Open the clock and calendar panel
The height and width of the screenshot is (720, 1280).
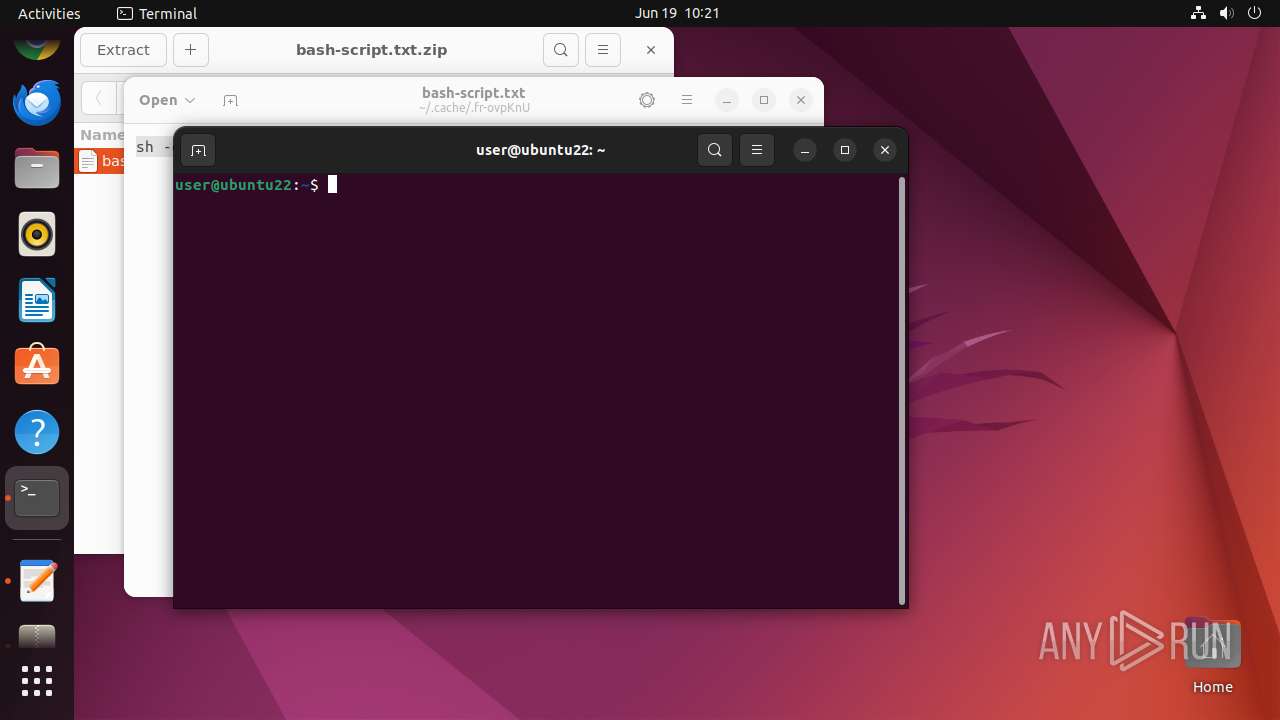tap(677, 13)
